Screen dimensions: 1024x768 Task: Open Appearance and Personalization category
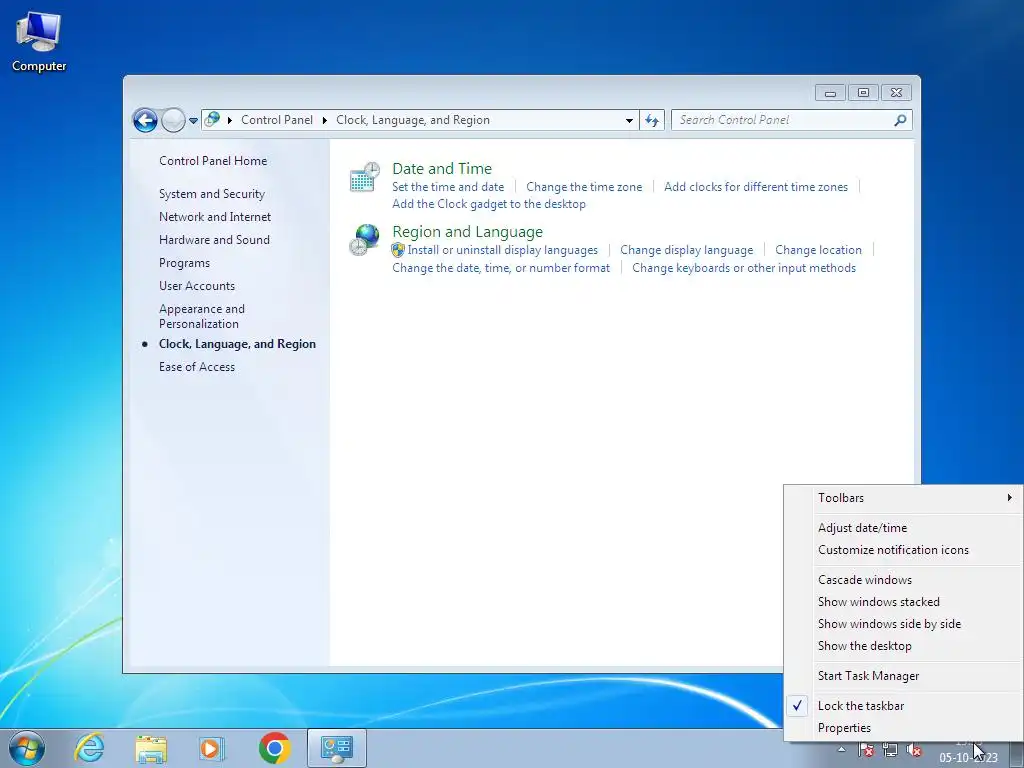click(x=202, y=316)
